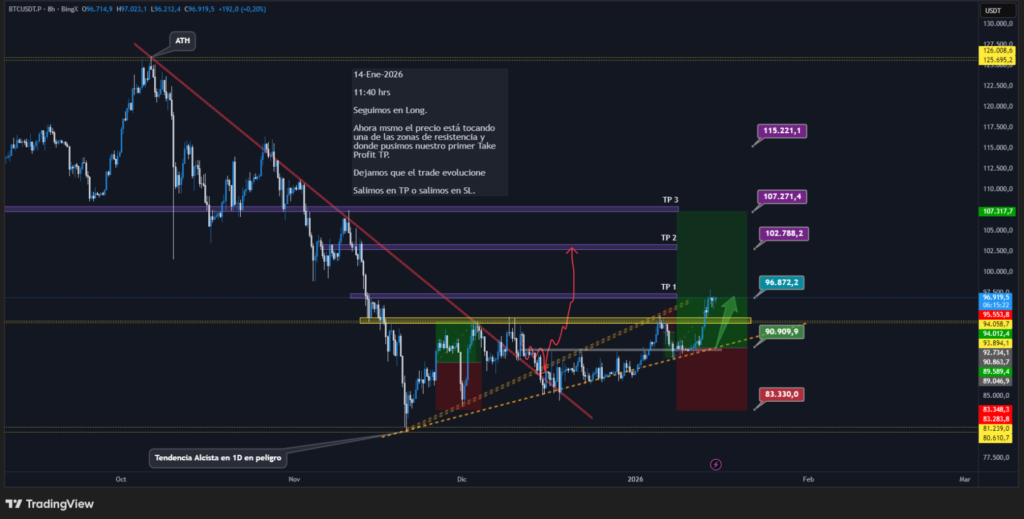
Task: Select the ATH callout label
Action: [183, 41]
